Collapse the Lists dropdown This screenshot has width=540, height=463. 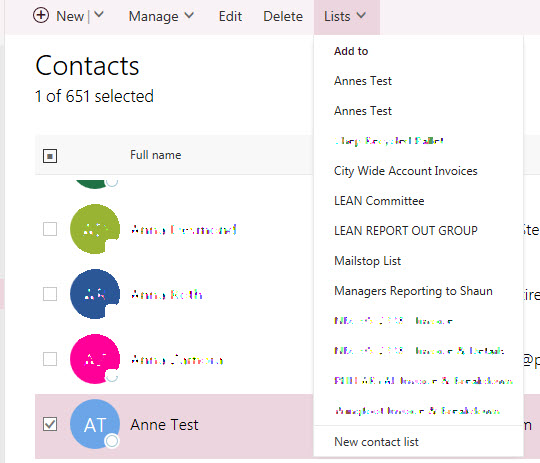346,16
